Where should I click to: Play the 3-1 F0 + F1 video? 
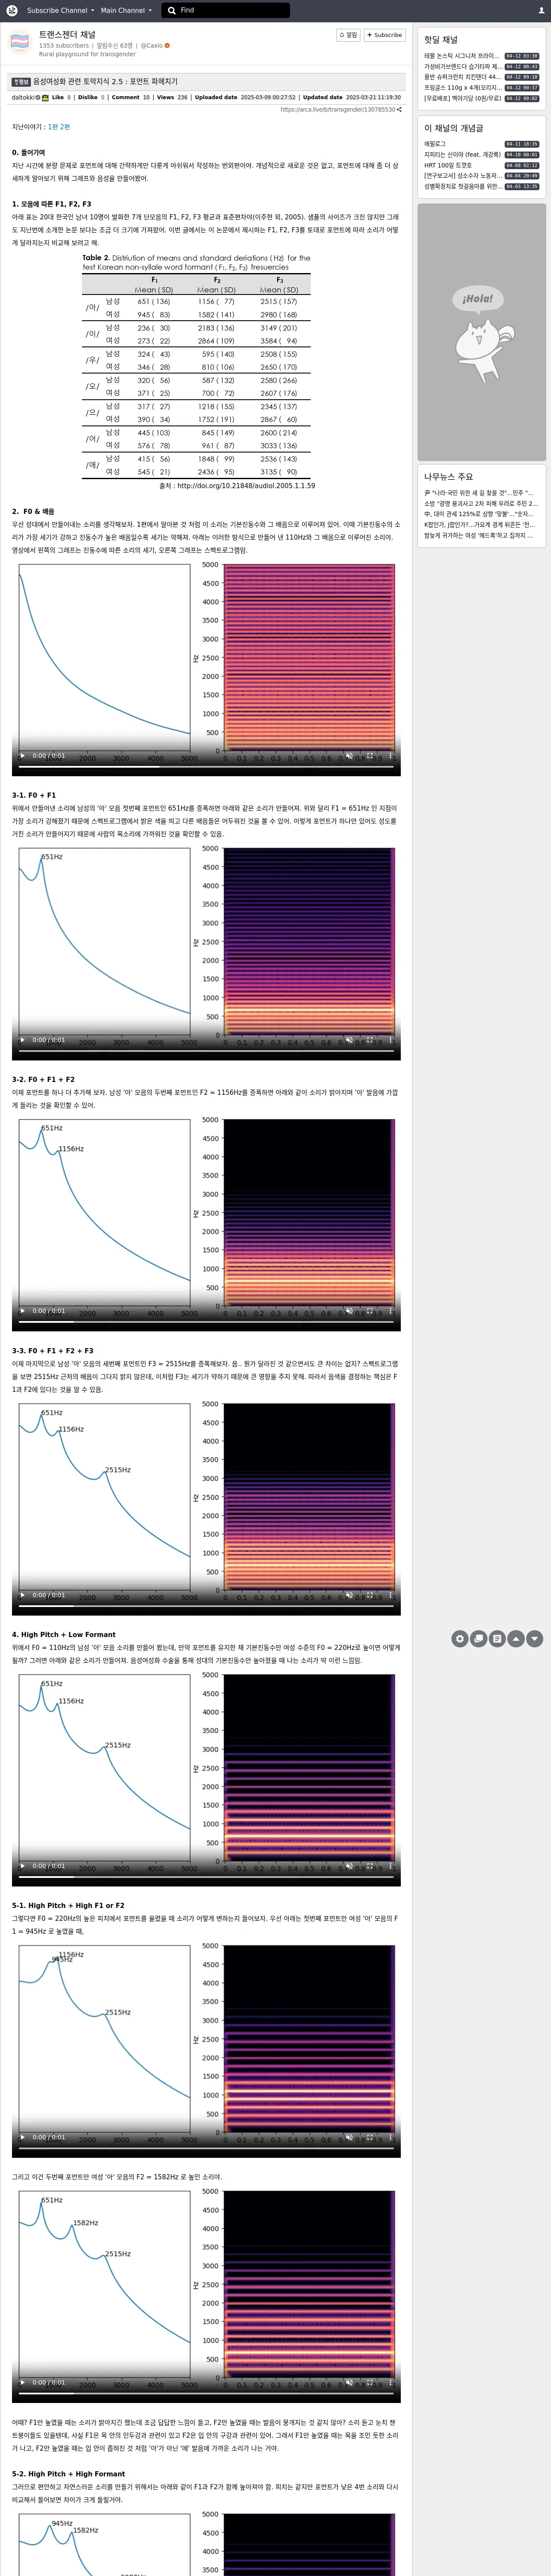(22, 1040)
